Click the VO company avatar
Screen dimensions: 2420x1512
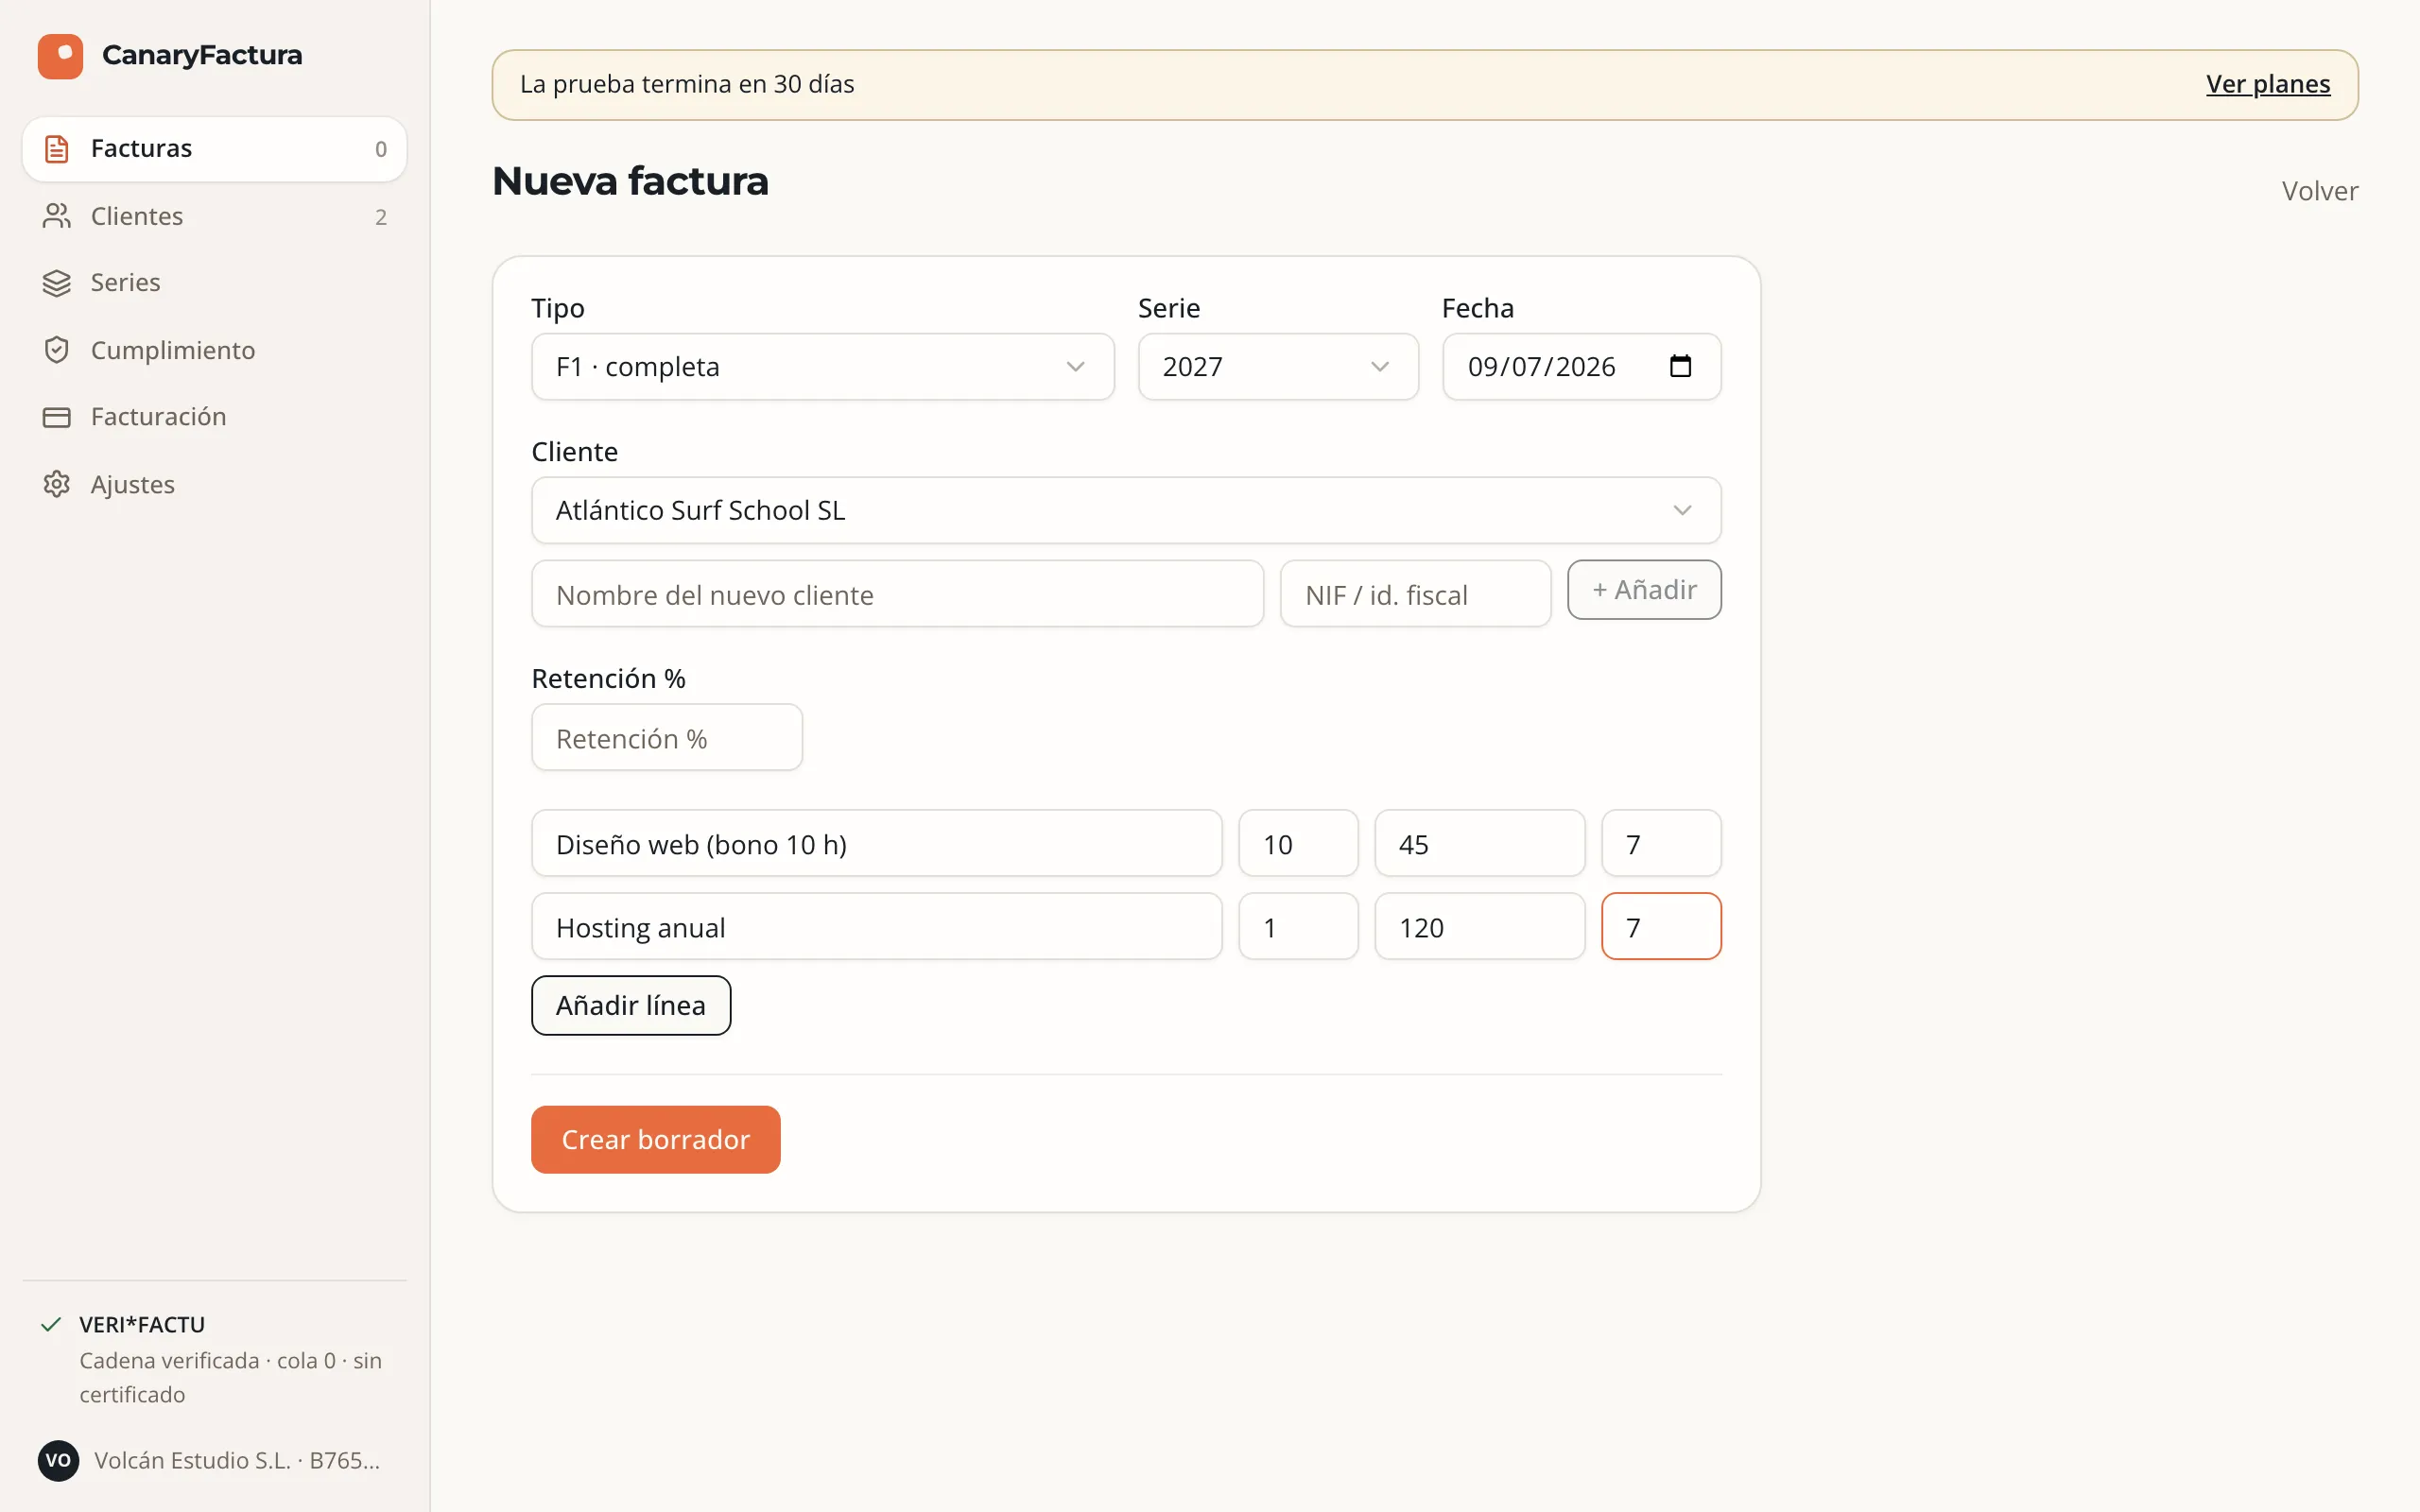pyautogui.click(x=58, y=1460)
